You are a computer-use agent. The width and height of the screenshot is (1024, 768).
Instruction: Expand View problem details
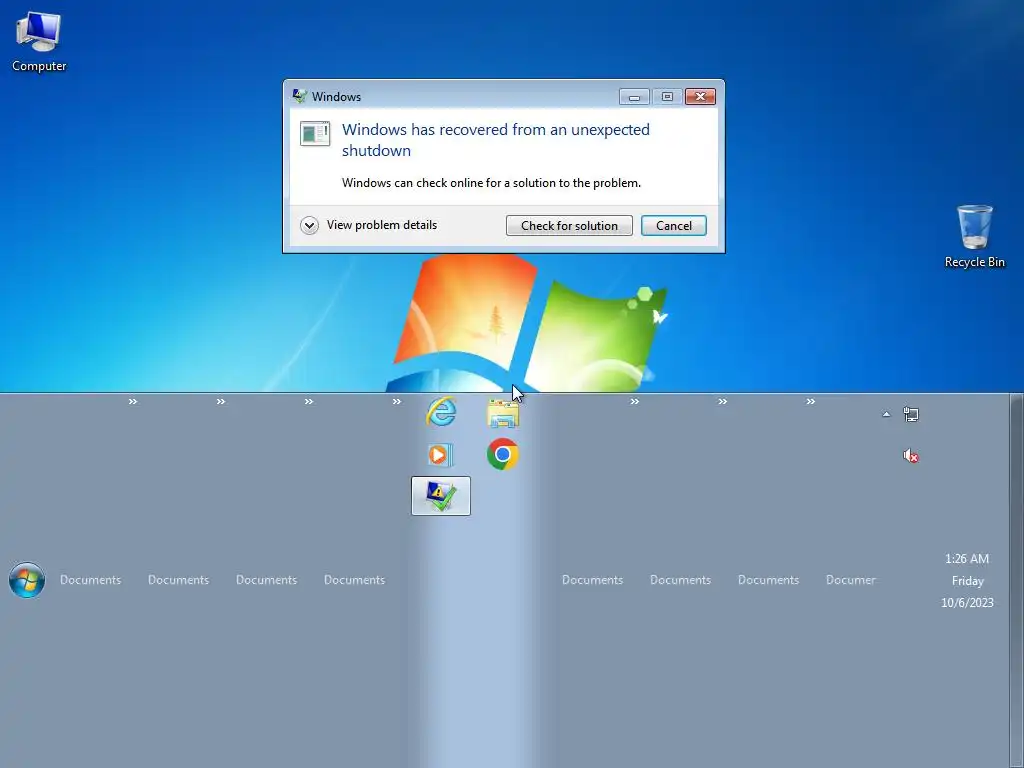click(369, 225)
